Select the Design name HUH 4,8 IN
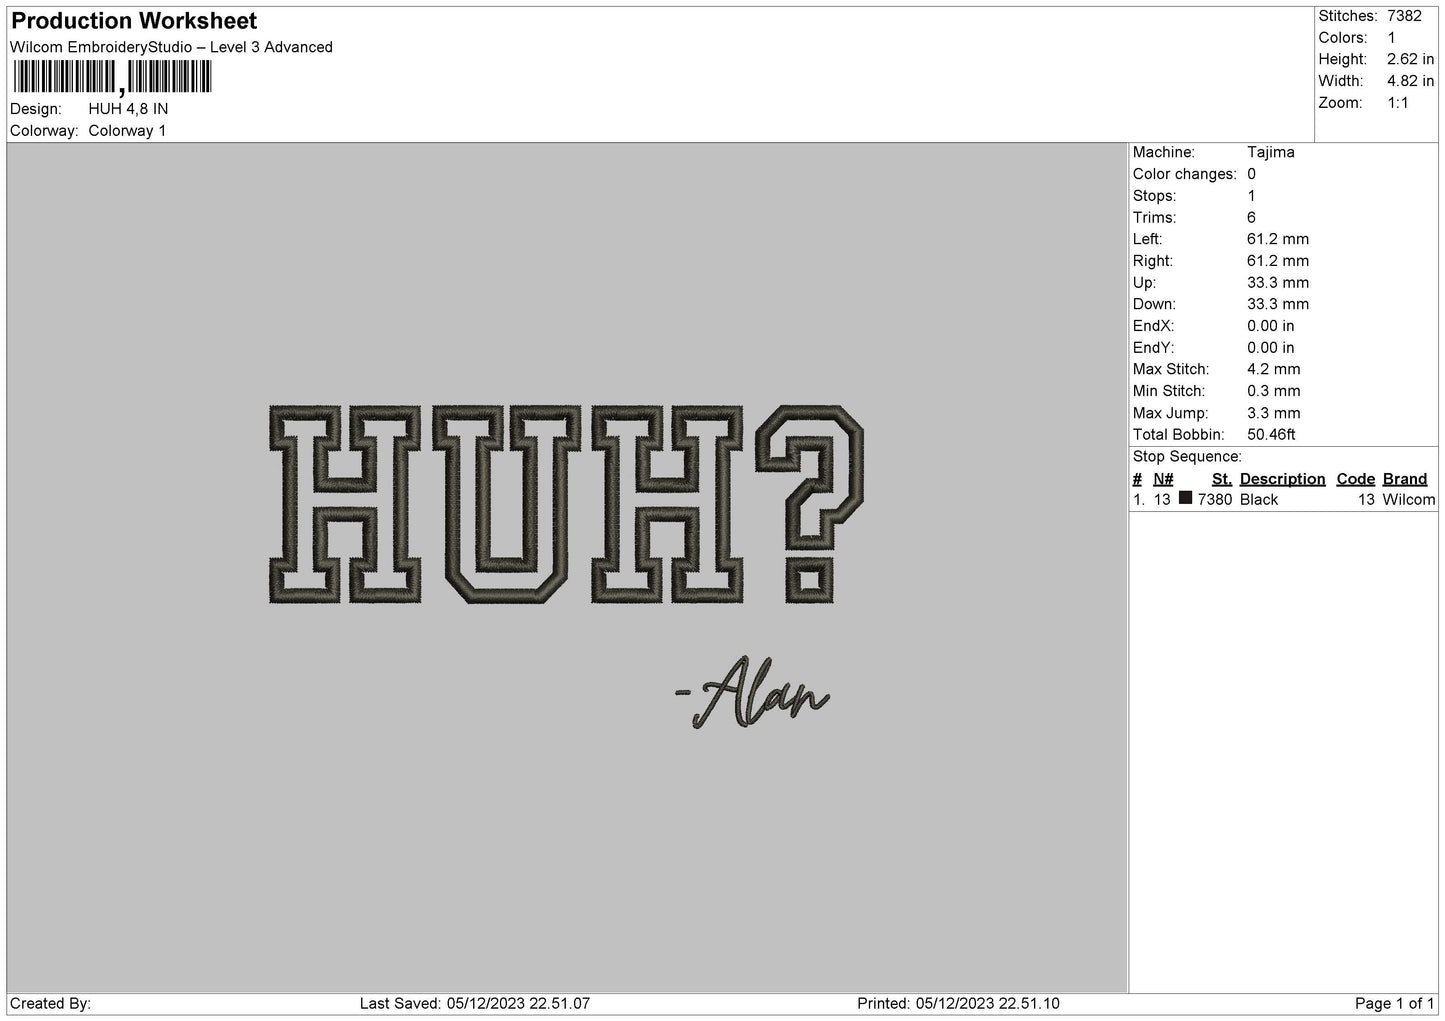The height and width of the screenshot is (1021, 1445). tap(127, 108)
